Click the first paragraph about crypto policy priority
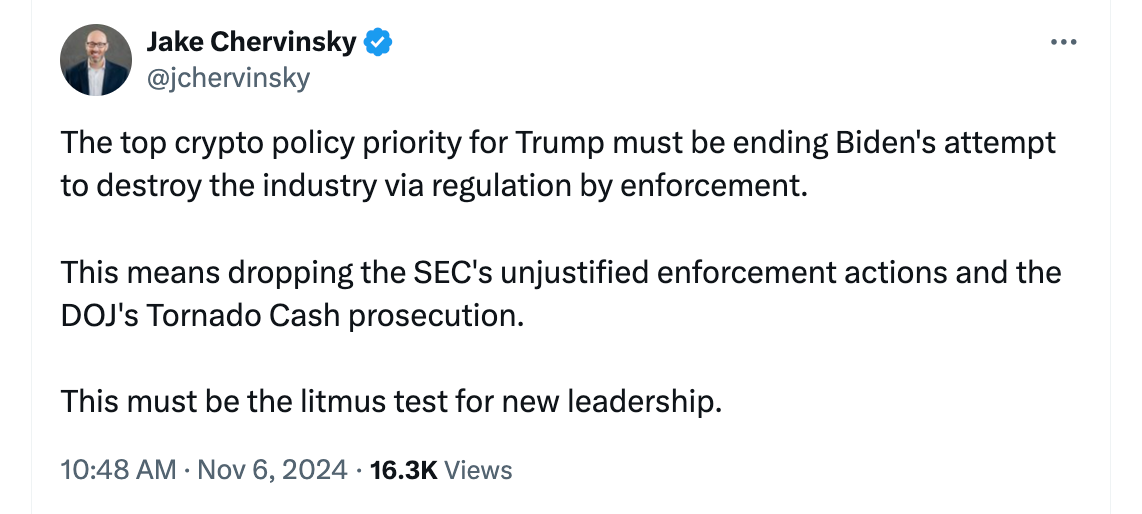This screenshot has width=1142, height=514. pyautogui.click(x=558, y=164)
